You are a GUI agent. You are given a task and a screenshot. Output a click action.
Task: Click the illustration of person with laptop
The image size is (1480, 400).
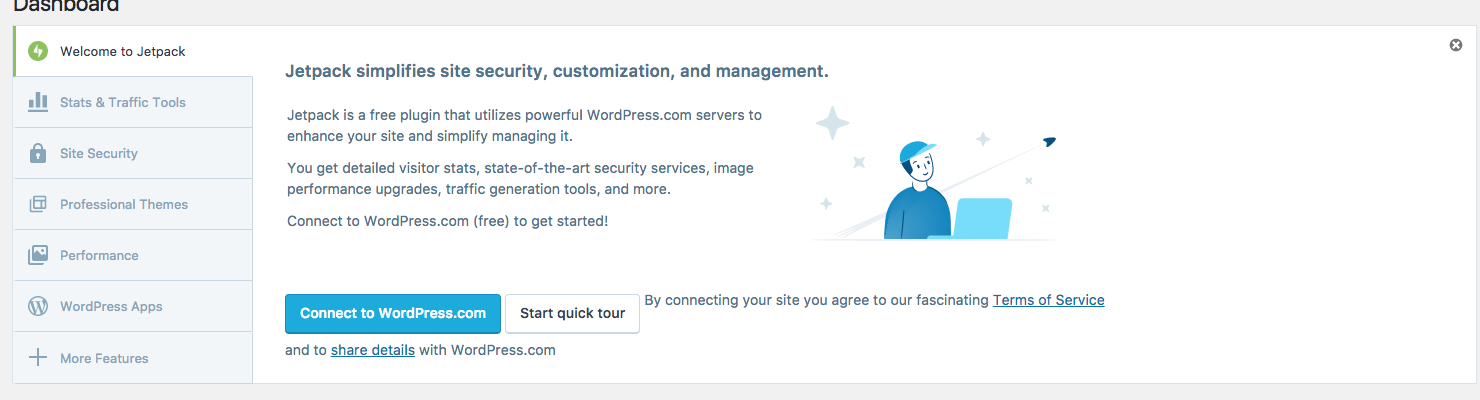[935, 180]
